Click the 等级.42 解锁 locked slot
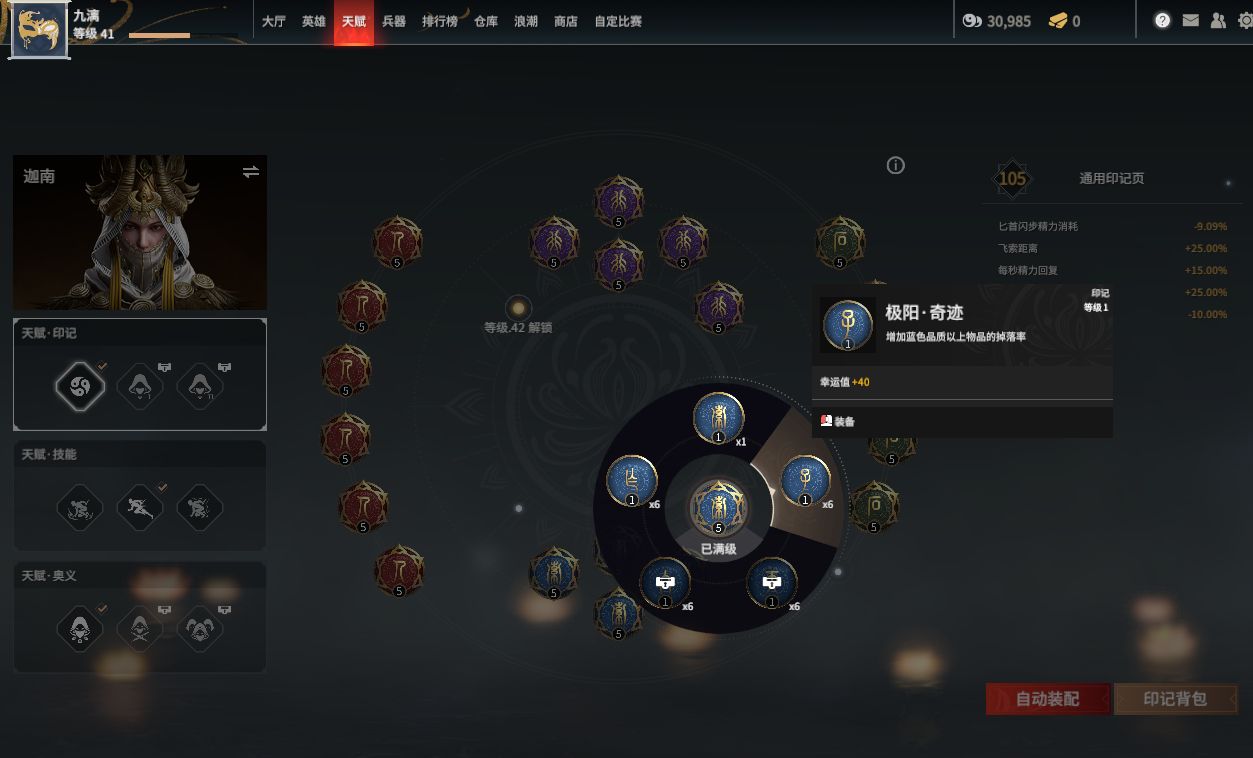 (x=518, y=308)
